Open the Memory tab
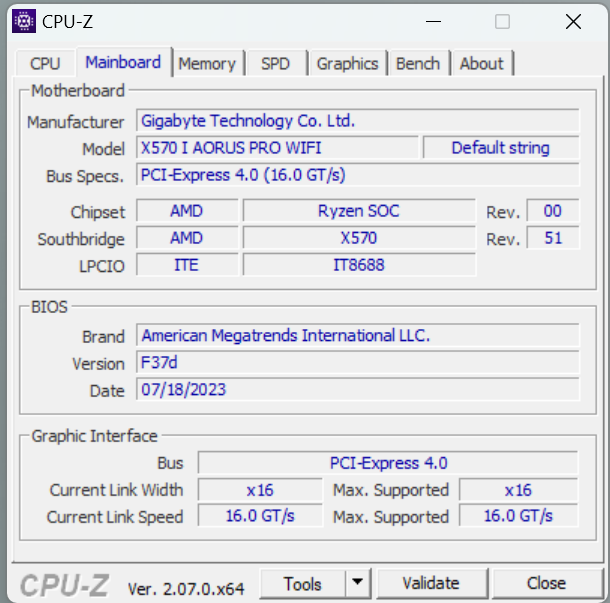 207,63
